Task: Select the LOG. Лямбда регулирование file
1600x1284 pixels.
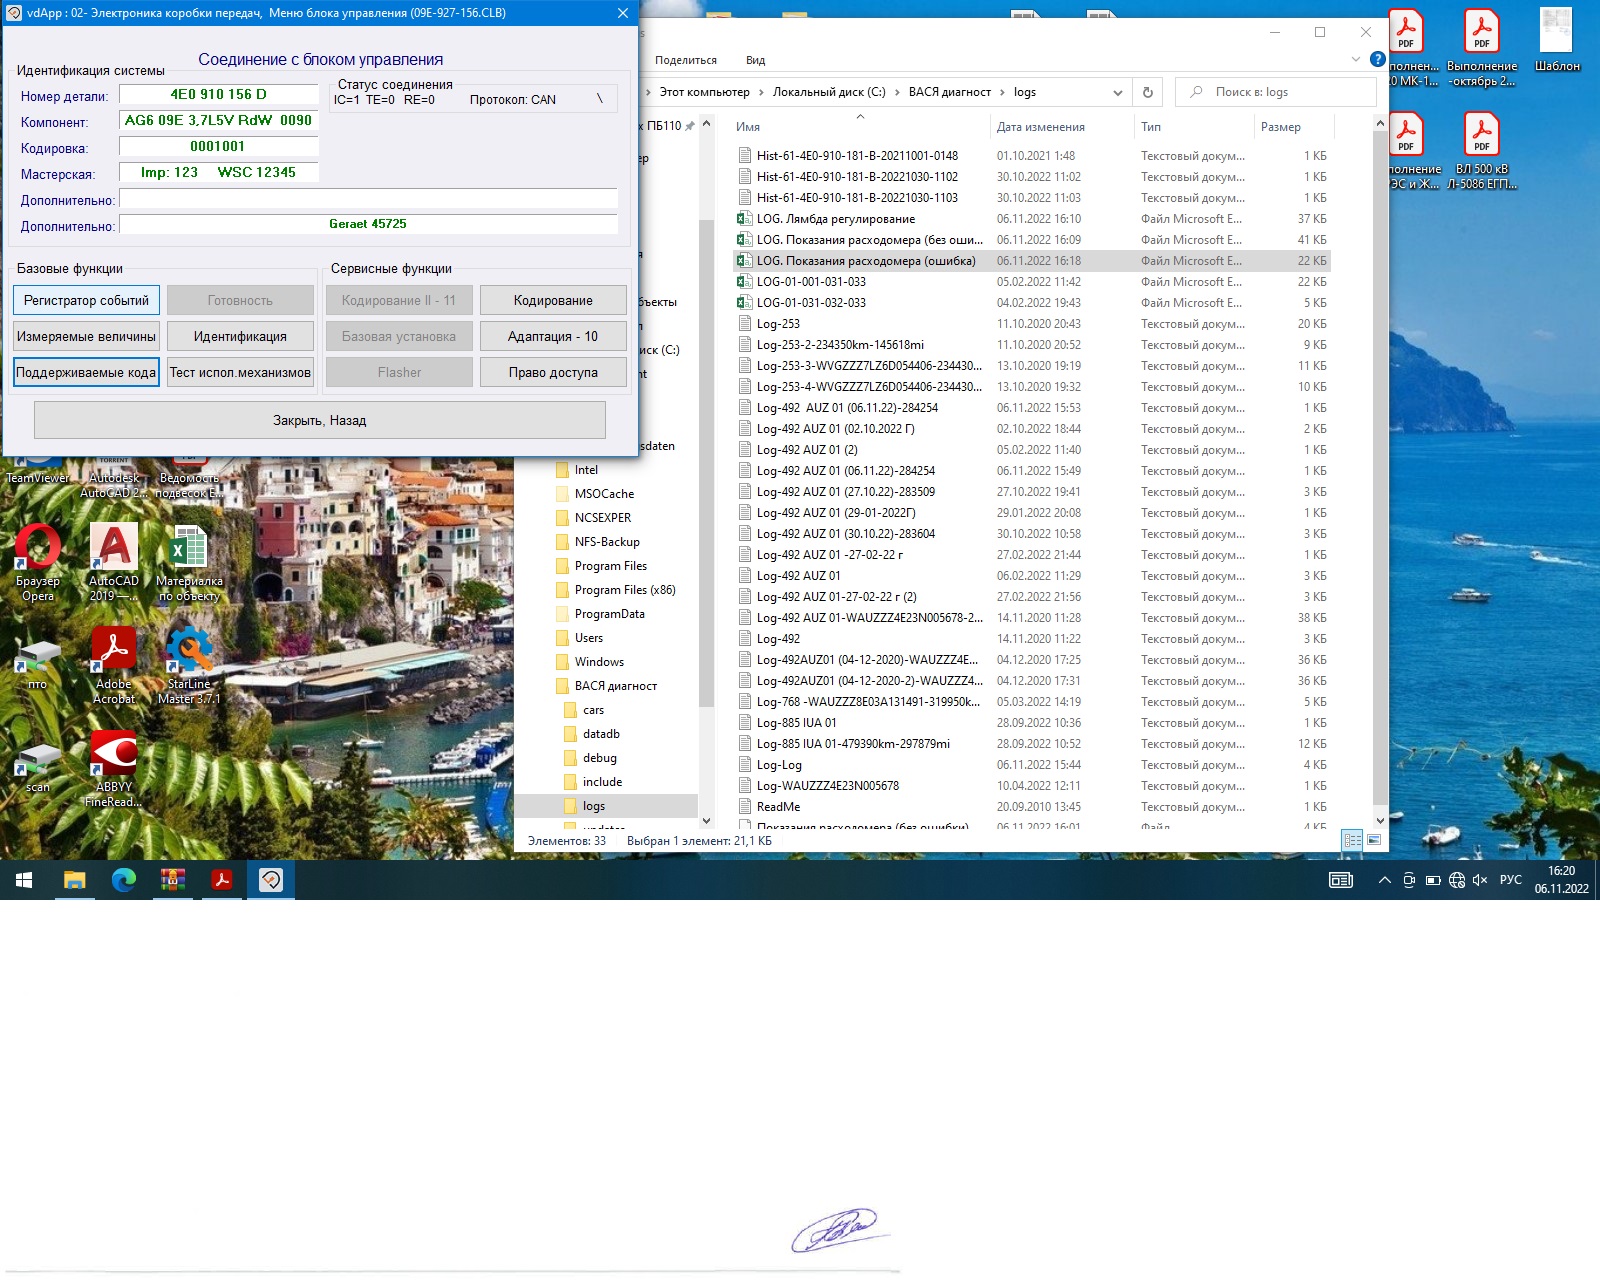Action: (835, 219)
